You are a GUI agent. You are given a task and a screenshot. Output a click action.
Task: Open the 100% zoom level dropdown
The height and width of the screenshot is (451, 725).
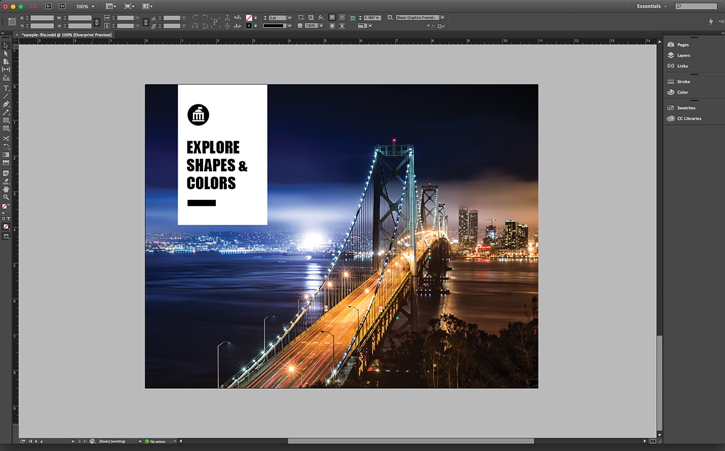pos(86,6)
